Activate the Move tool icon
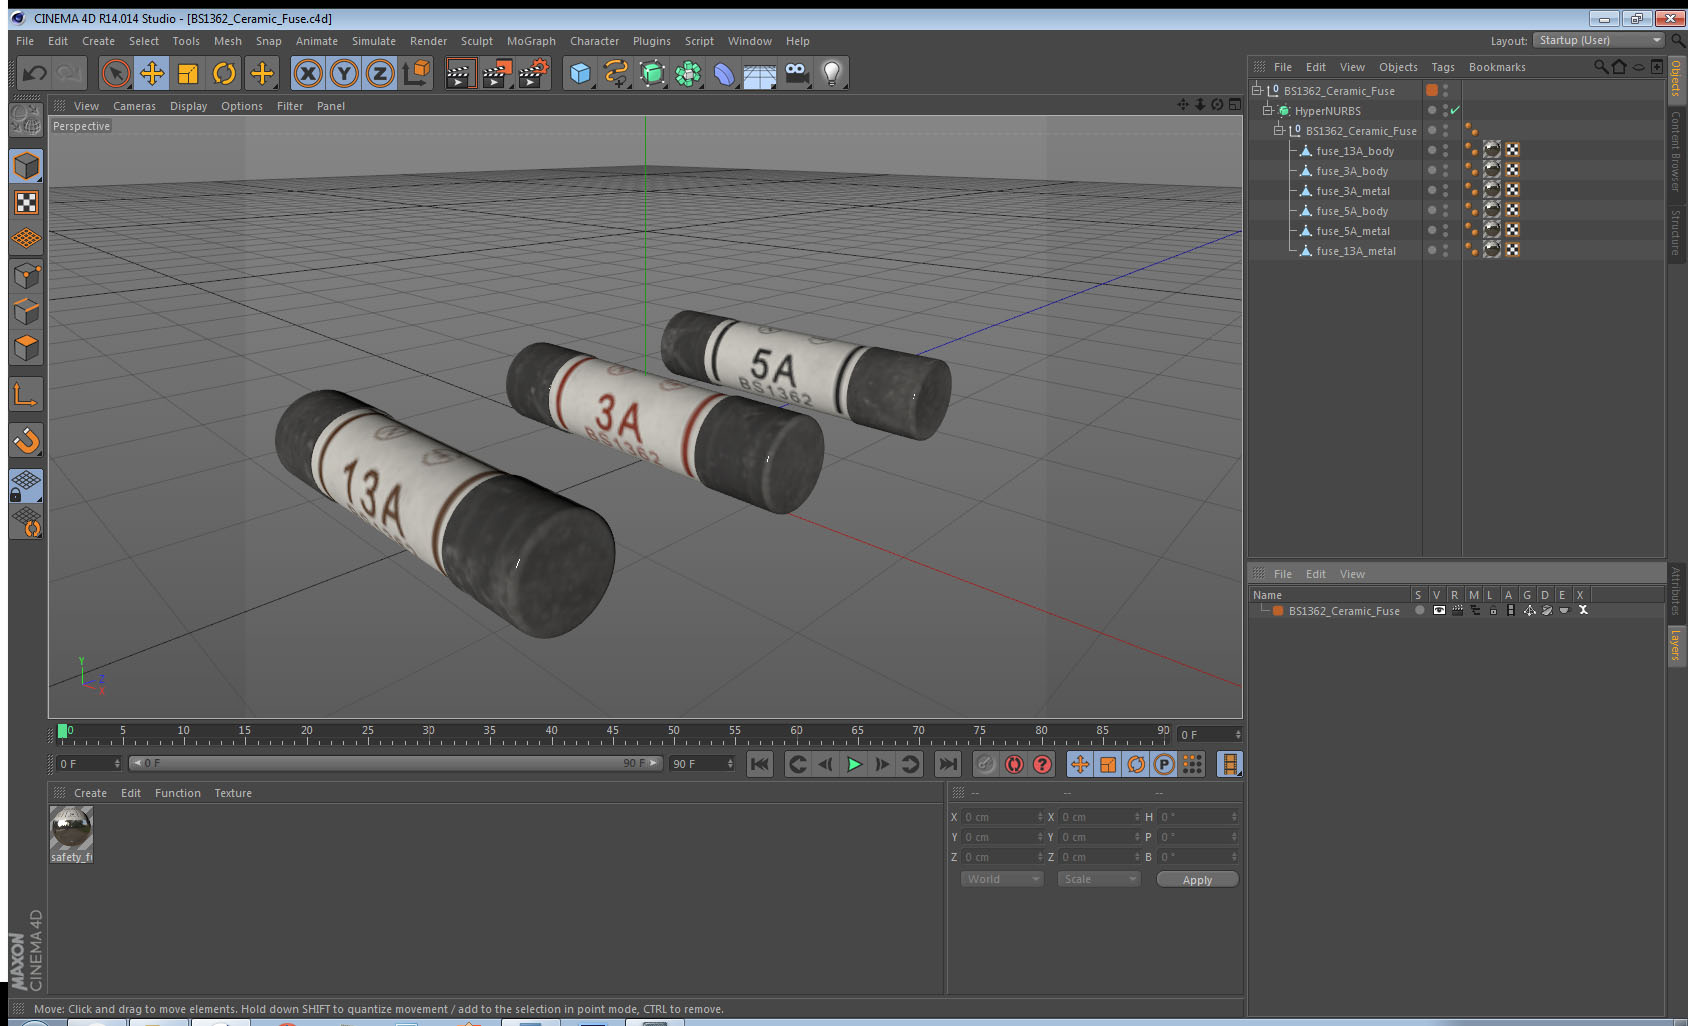Viewport: 1688px width, 1026px height. click(152, 73)
